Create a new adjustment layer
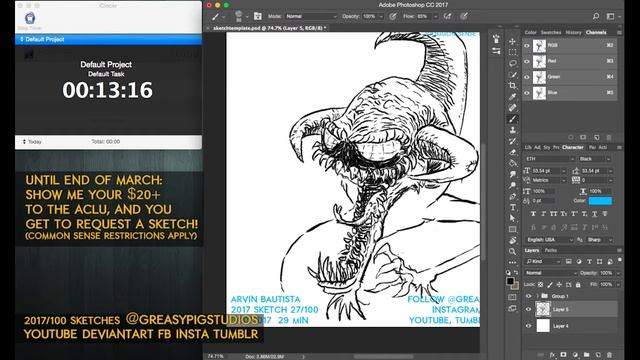640x360 pixels. tap(575, 355)
